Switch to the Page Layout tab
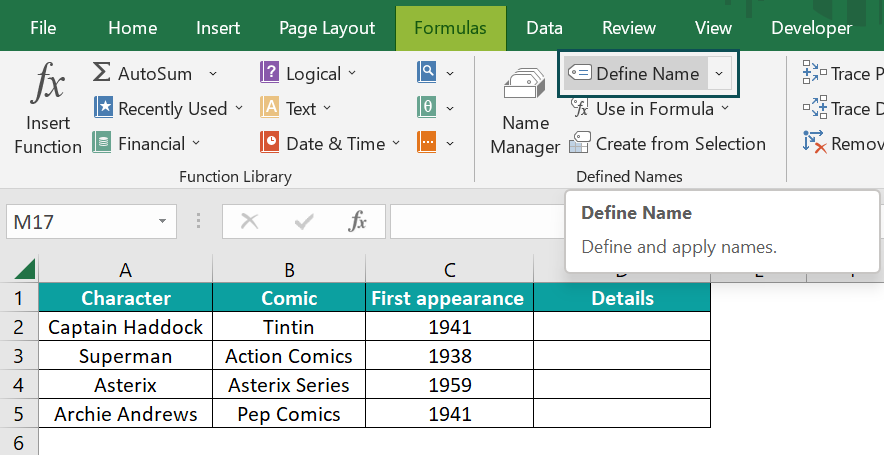This screenshot has width=884, height=455. coord(327,28)
